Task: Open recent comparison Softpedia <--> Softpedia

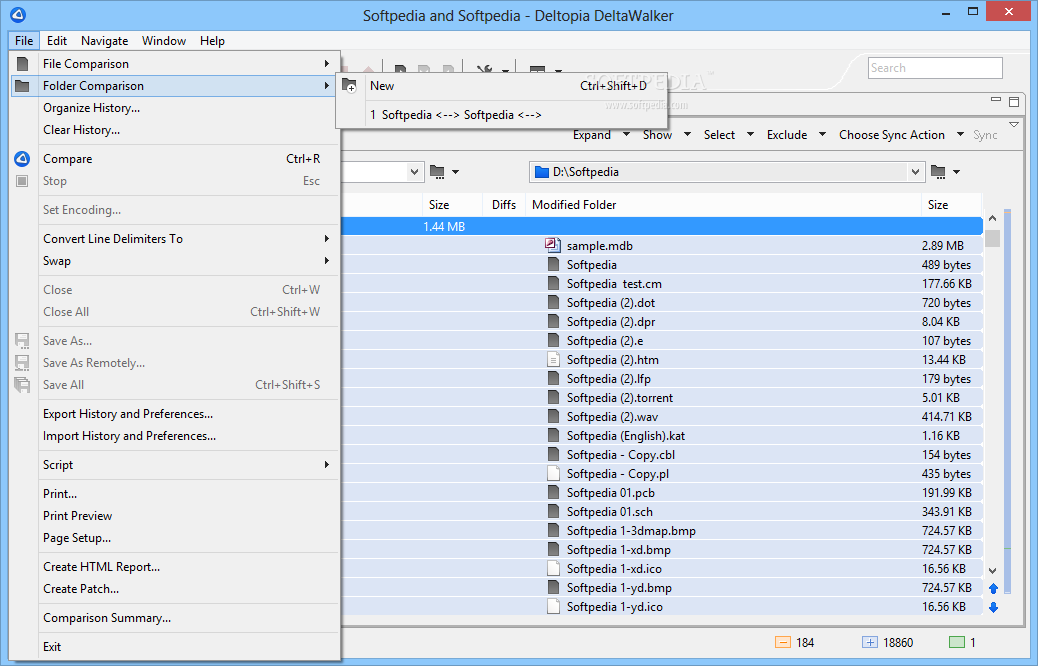Action: click(x=502, y=115)
